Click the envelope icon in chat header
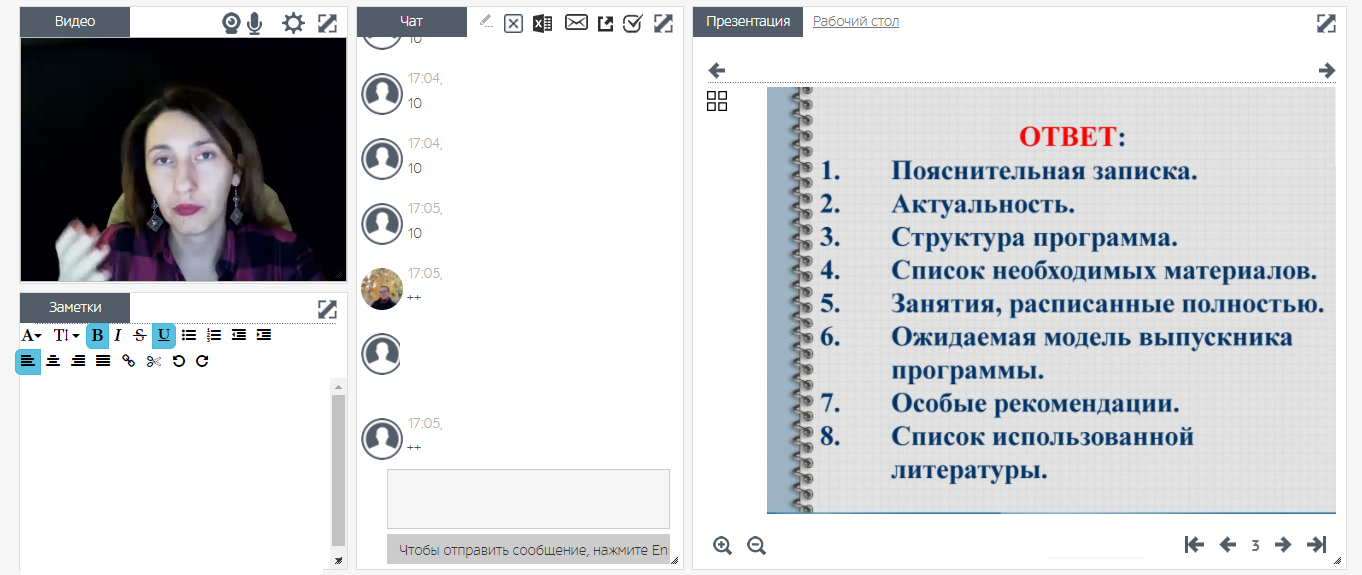Viewport: 1362px width, 575px height. point(576,22)
